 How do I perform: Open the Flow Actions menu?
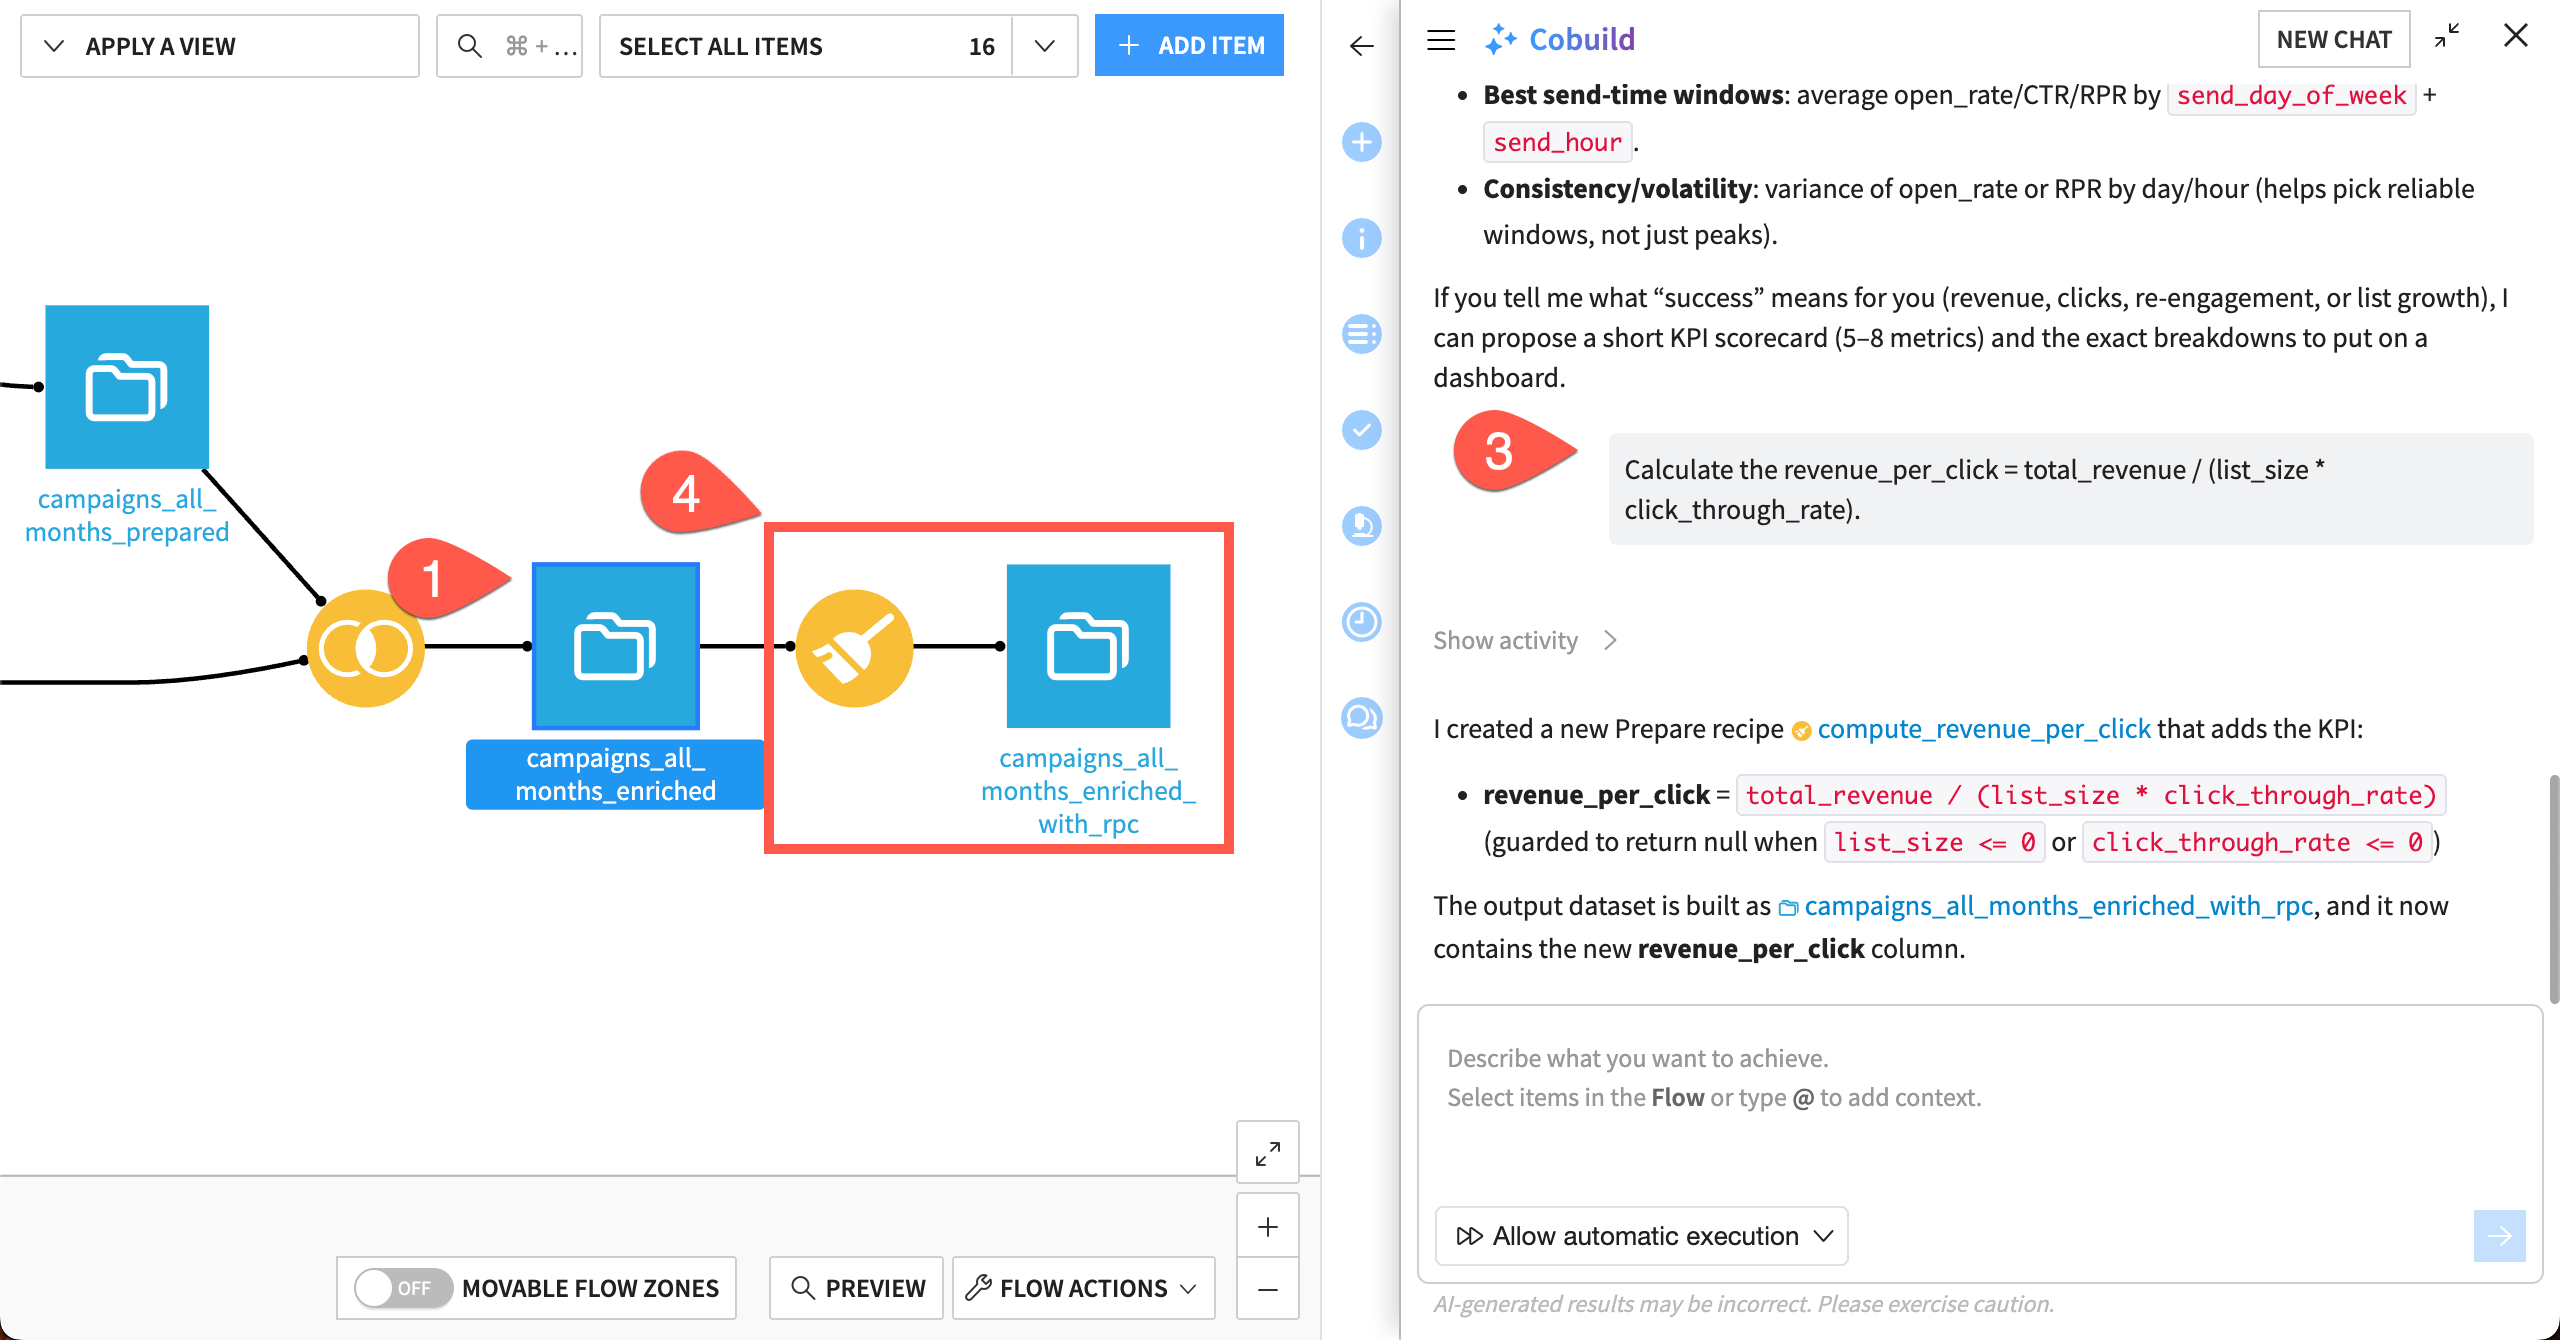[x=1083, y=1288]
